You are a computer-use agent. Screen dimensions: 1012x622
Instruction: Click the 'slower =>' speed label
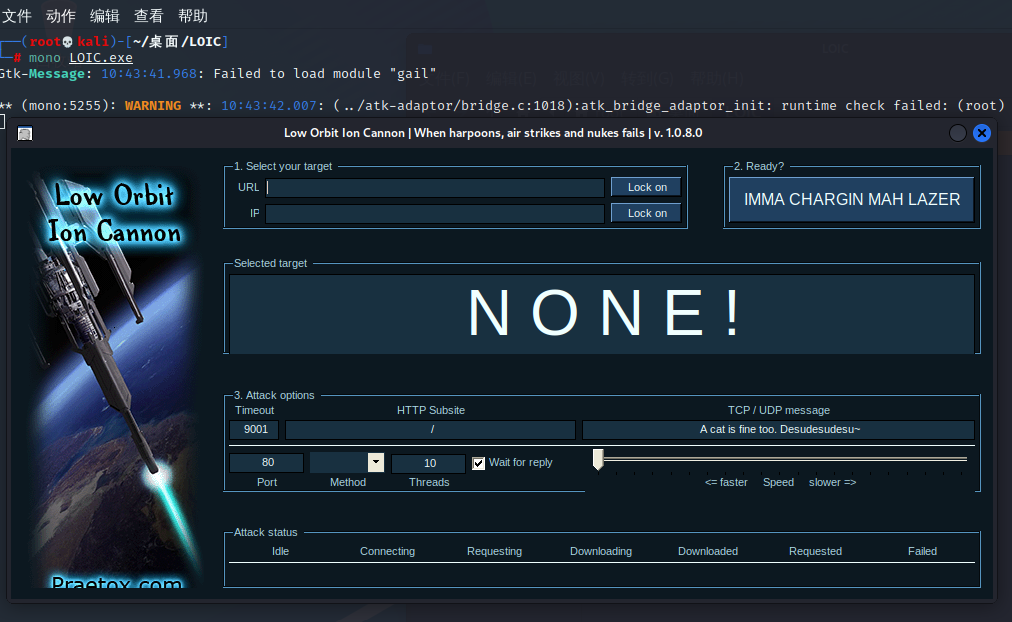[833, 482]
